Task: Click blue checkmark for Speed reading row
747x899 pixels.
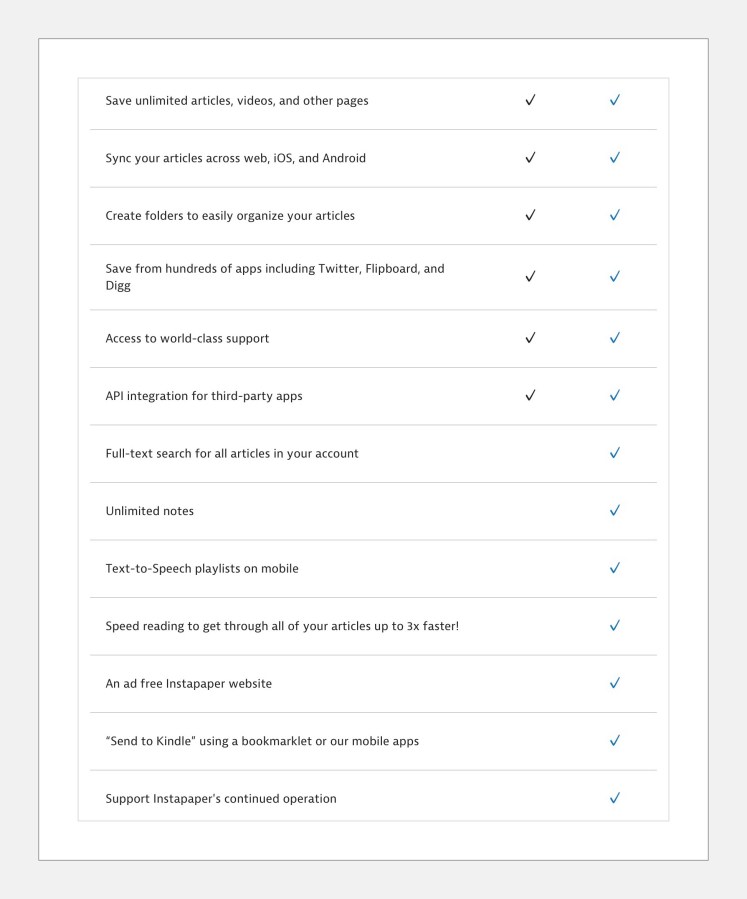Action: coord(615,626)
